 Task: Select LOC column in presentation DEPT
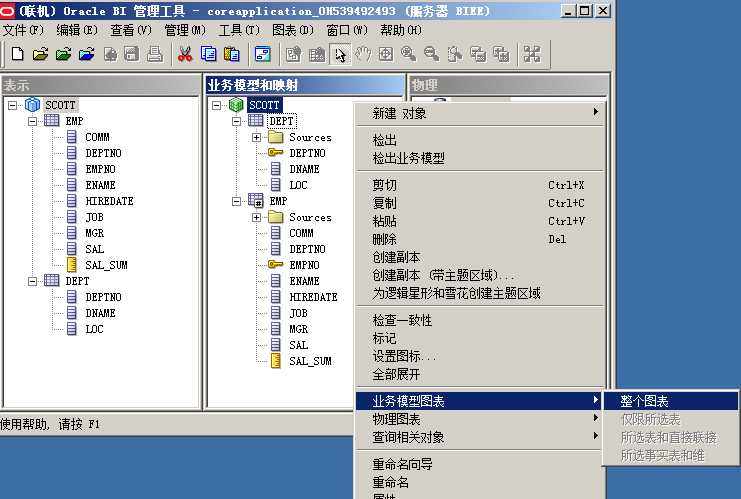pyautogui.click(x=94, y=329)
